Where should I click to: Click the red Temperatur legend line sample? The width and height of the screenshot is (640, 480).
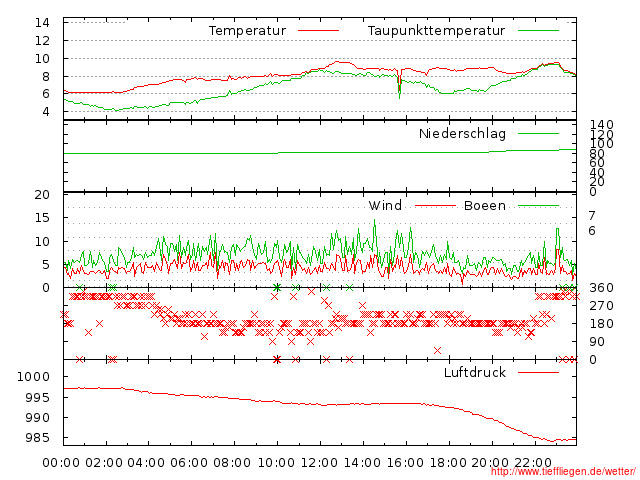(x=318, y=31)
